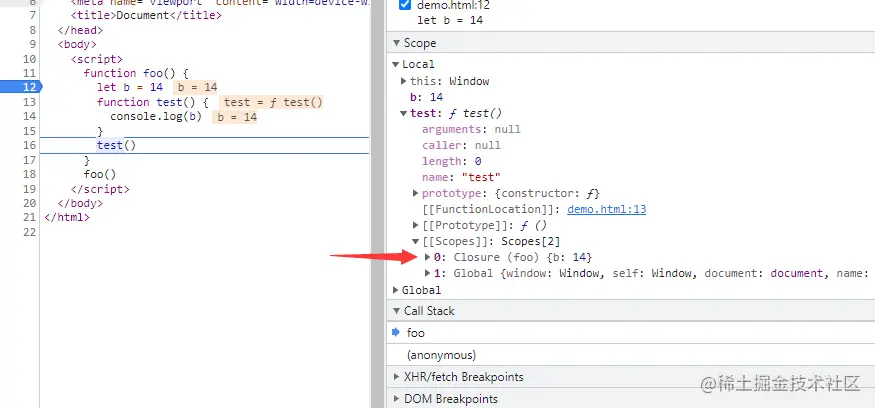Click the b: 14 scope variable
875x408 pixels.
coord(426,97)
